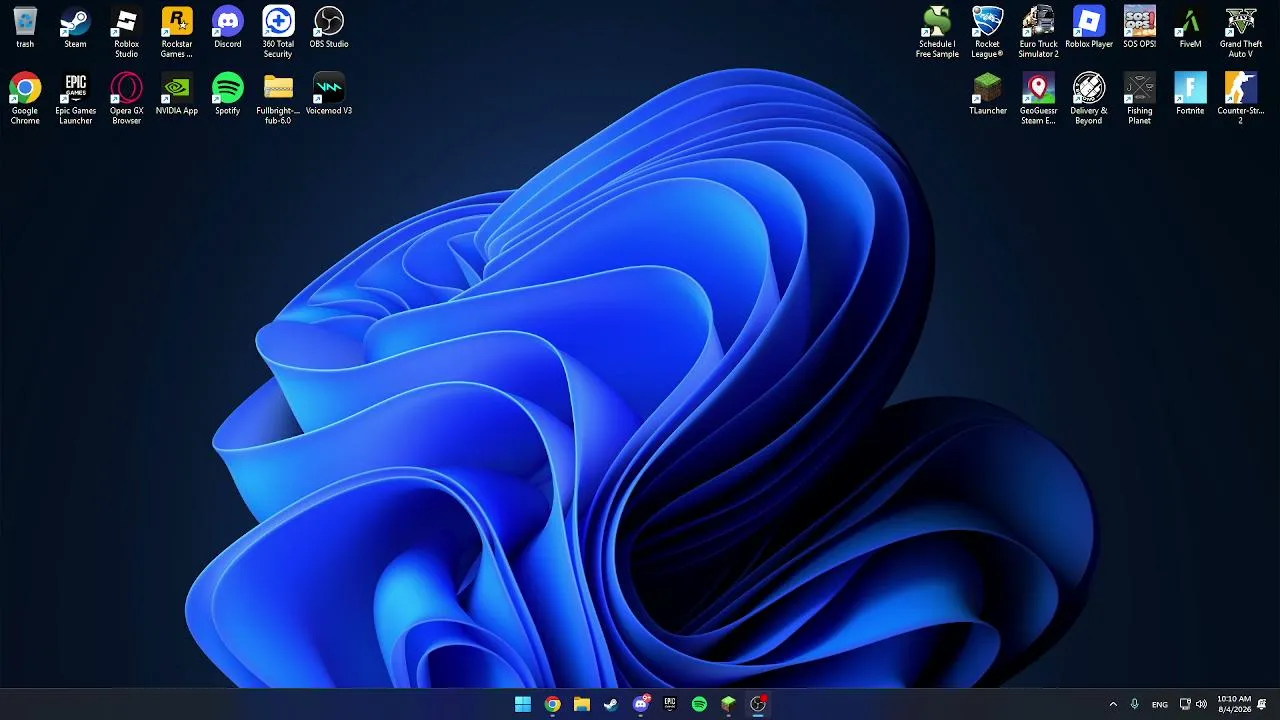Select the Euro Truck Simulator 2 icon
Image resolution: width=1280 pixels, height=720 pixels.
pyautogui.click(x=1038, y=33)
